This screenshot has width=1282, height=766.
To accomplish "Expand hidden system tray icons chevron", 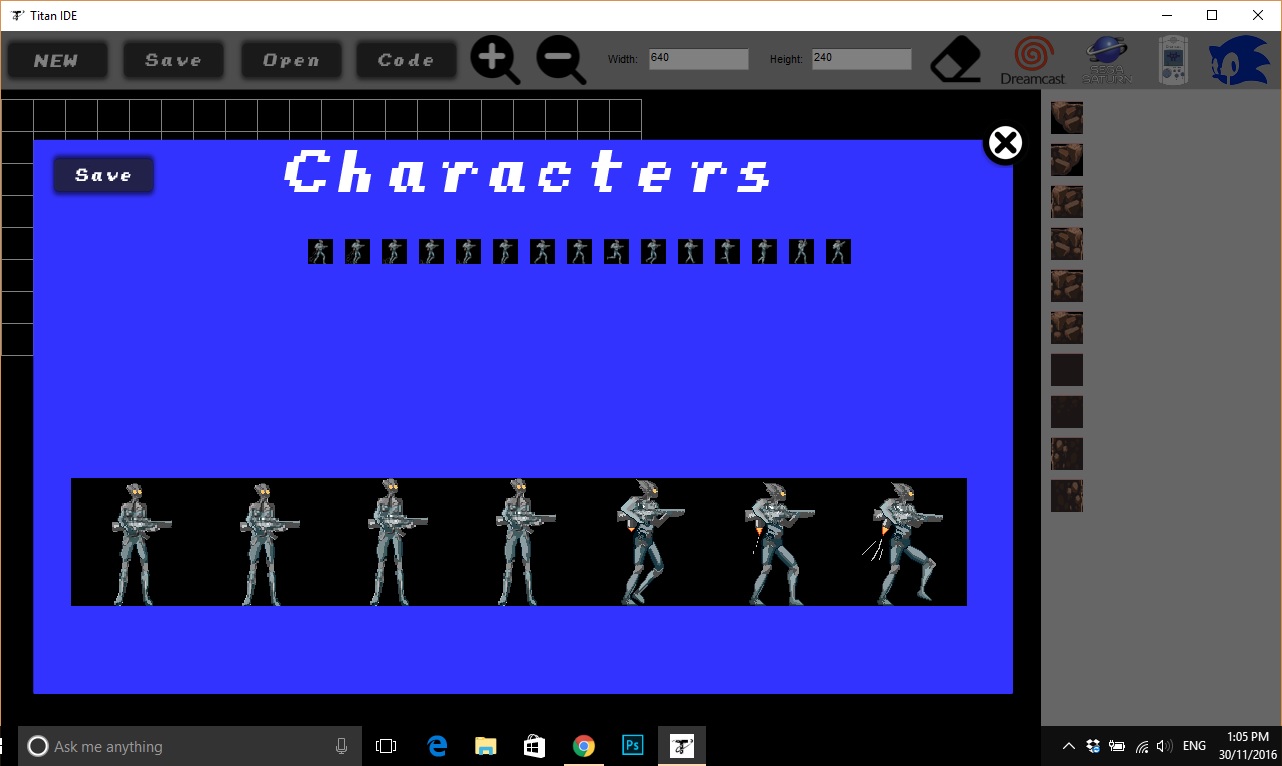I will click(1068, 746).
